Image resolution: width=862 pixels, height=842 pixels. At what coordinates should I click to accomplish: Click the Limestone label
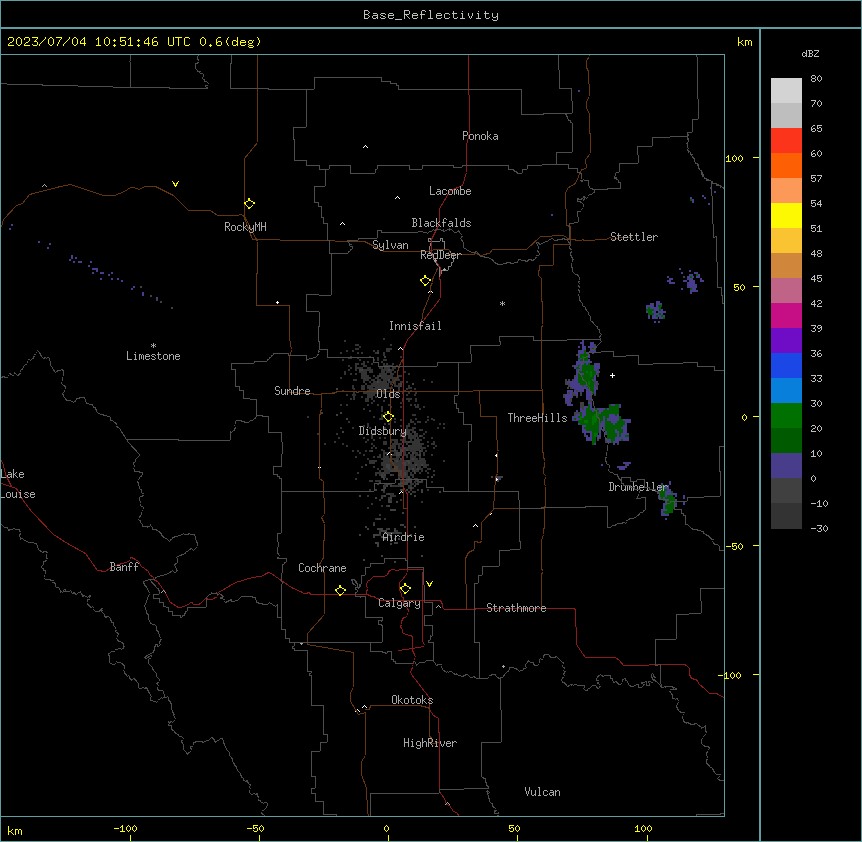(x=153, y=356)
